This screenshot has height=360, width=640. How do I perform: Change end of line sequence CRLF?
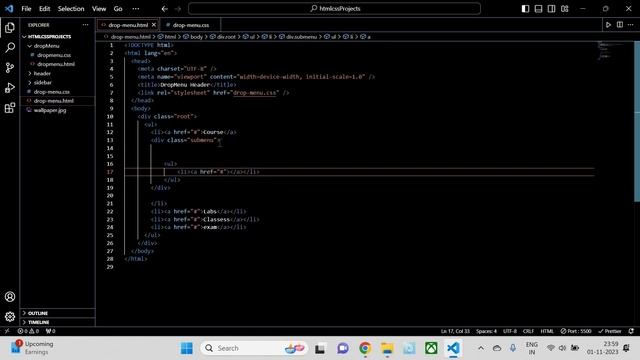point(528,331)
